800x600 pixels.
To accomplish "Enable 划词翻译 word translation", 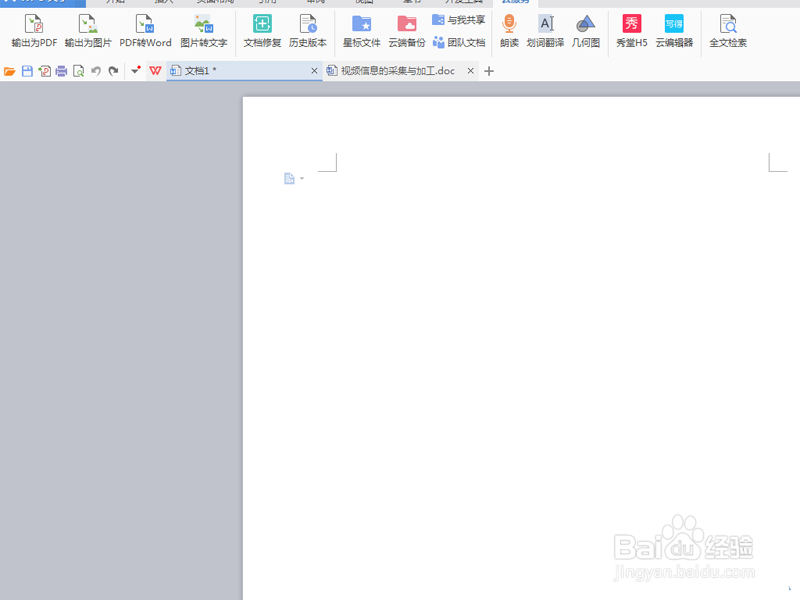I will (545, 31).
